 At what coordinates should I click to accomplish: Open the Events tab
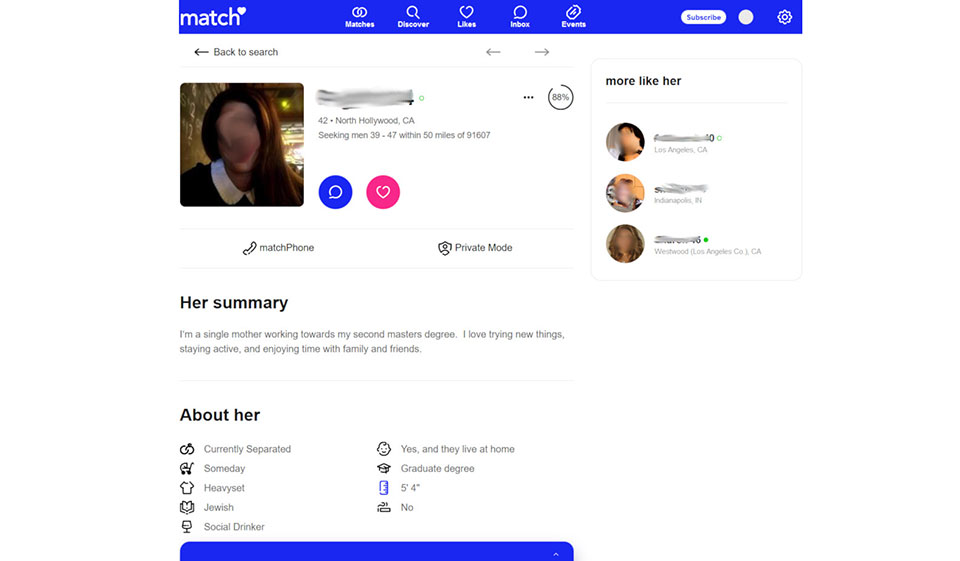click(573, 17)
